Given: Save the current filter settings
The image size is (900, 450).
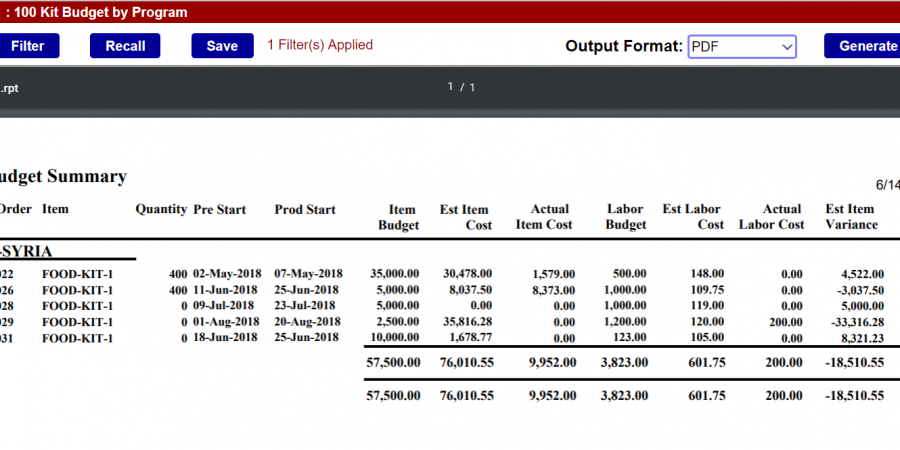Looking at the screenshot, I should (222, 46).
